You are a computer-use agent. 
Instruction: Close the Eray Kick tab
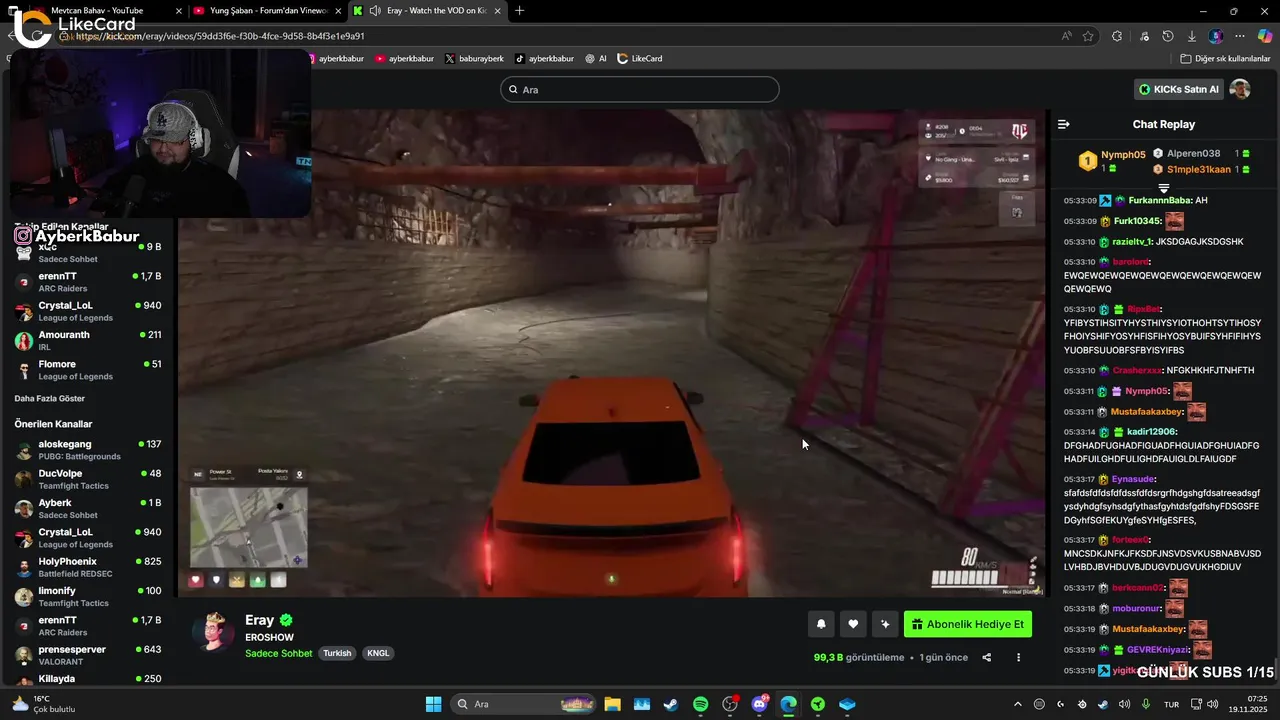499,11
